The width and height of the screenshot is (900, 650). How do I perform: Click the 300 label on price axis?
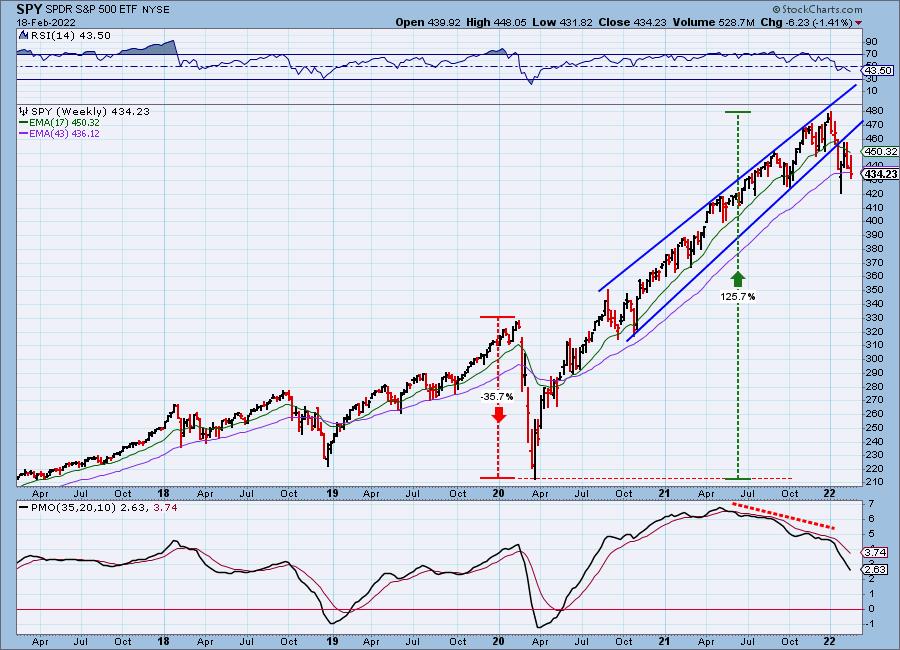pos(874,359)
